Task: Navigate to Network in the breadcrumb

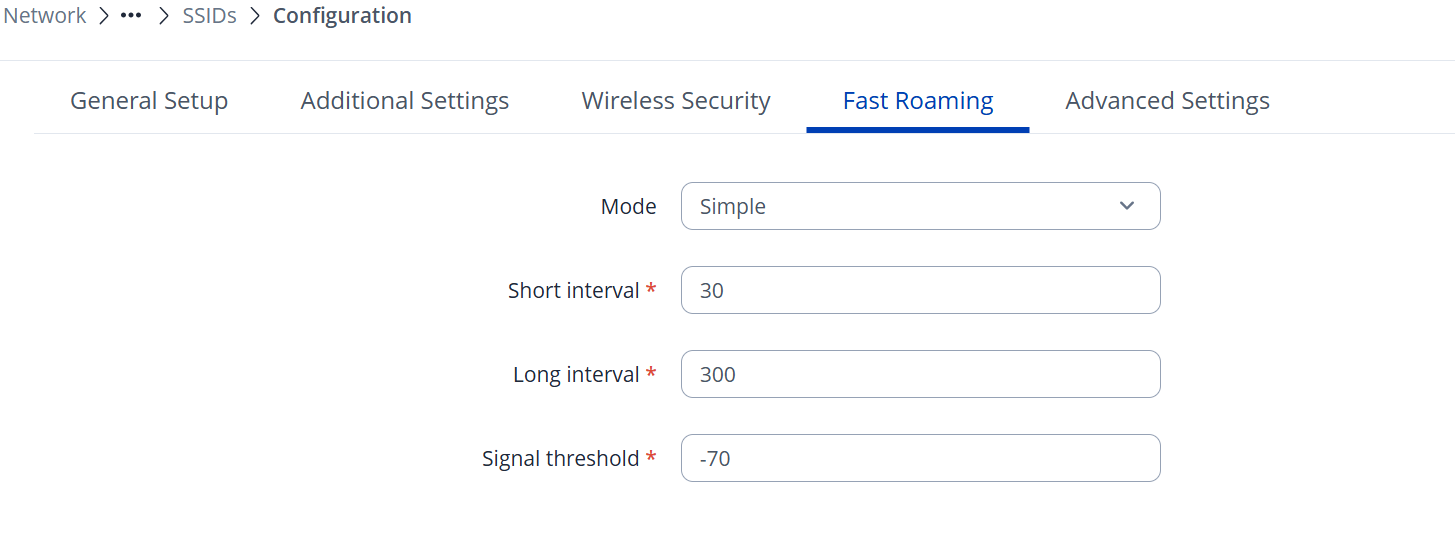Action: (x=44, y=17)
